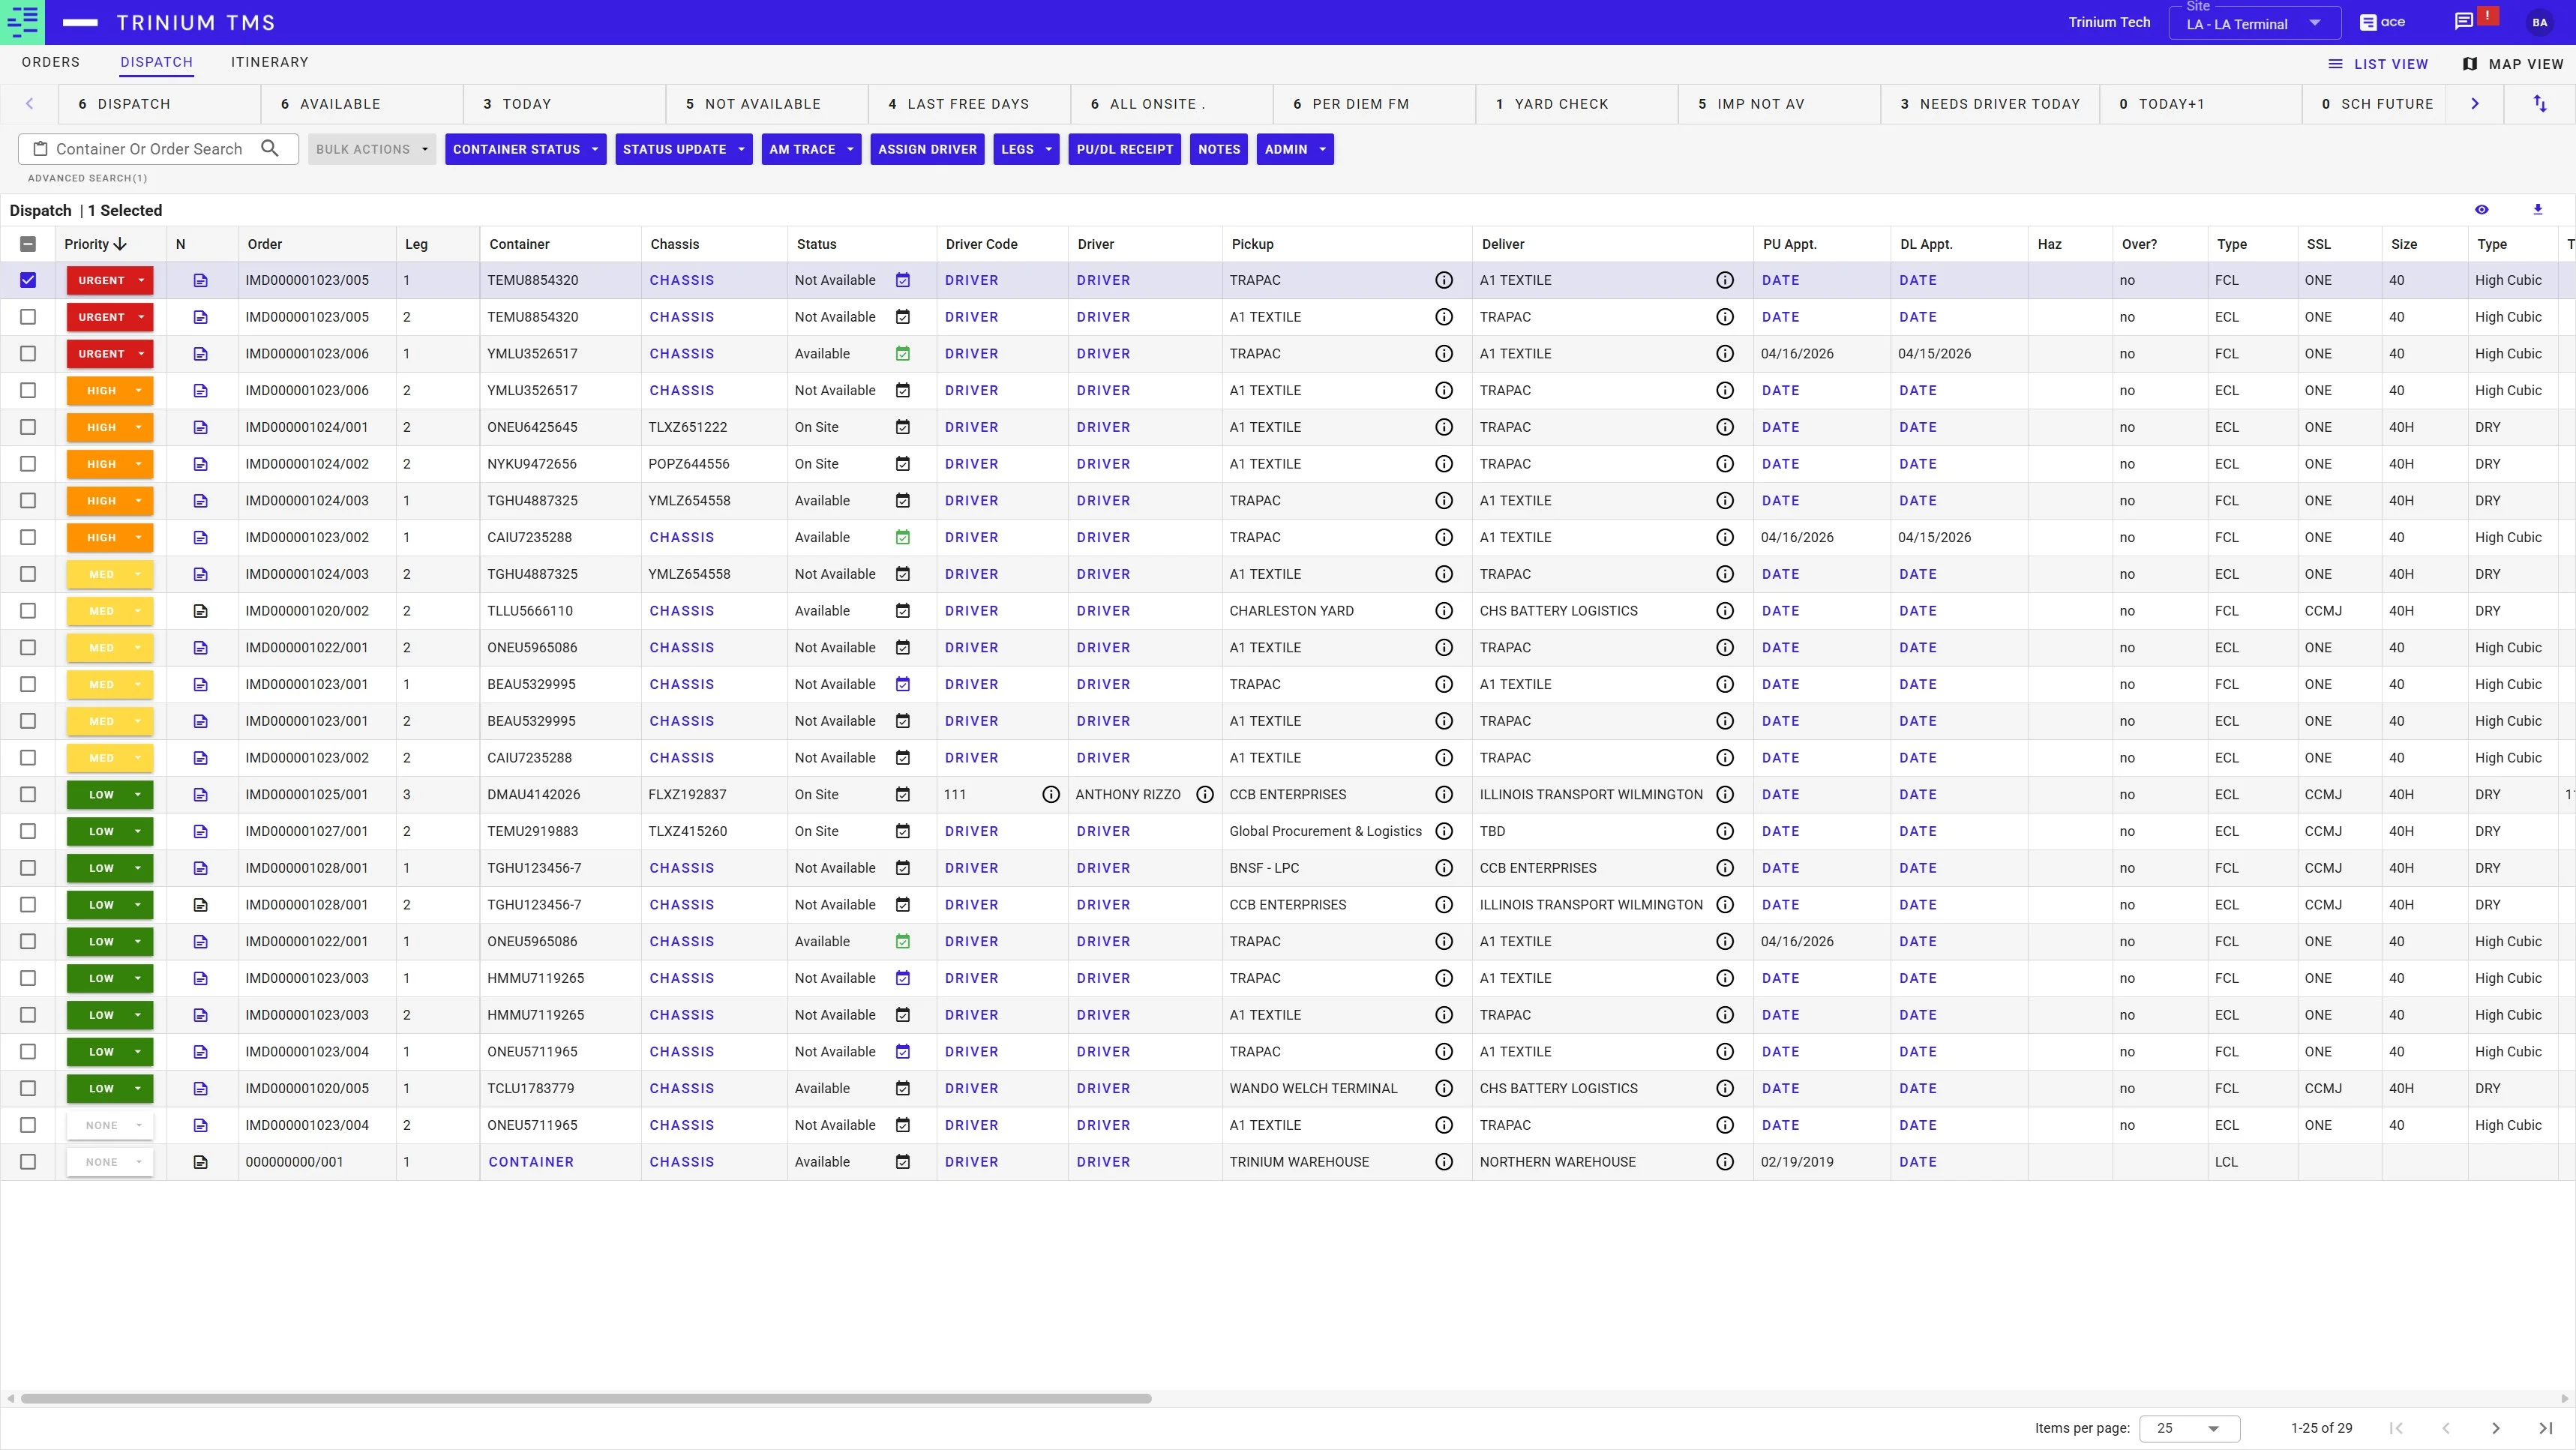2576x1450 pixels.
Task: Open the hamburger menu logo icon
Action: (22, 22)
